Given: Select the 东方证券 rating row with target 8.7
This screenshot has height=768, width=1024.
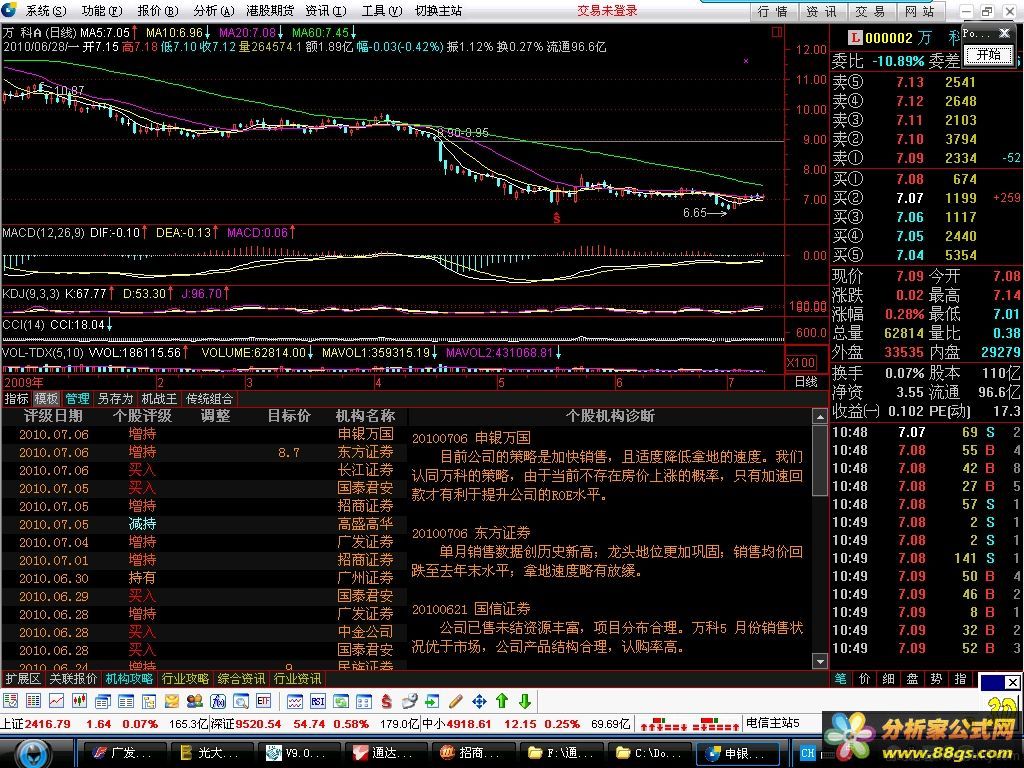Looking at the screenshot, I should click(204, 452).
